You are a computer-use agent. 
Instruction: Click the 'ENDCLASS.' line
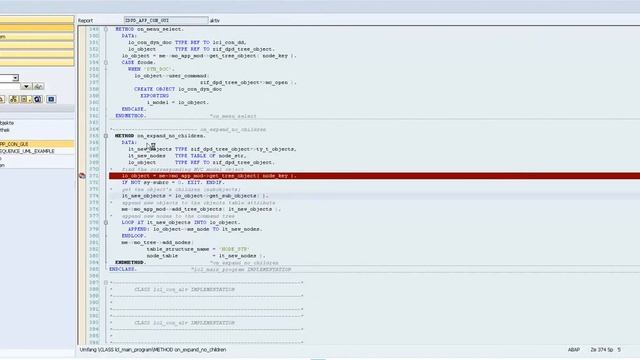tap(123, 269)
